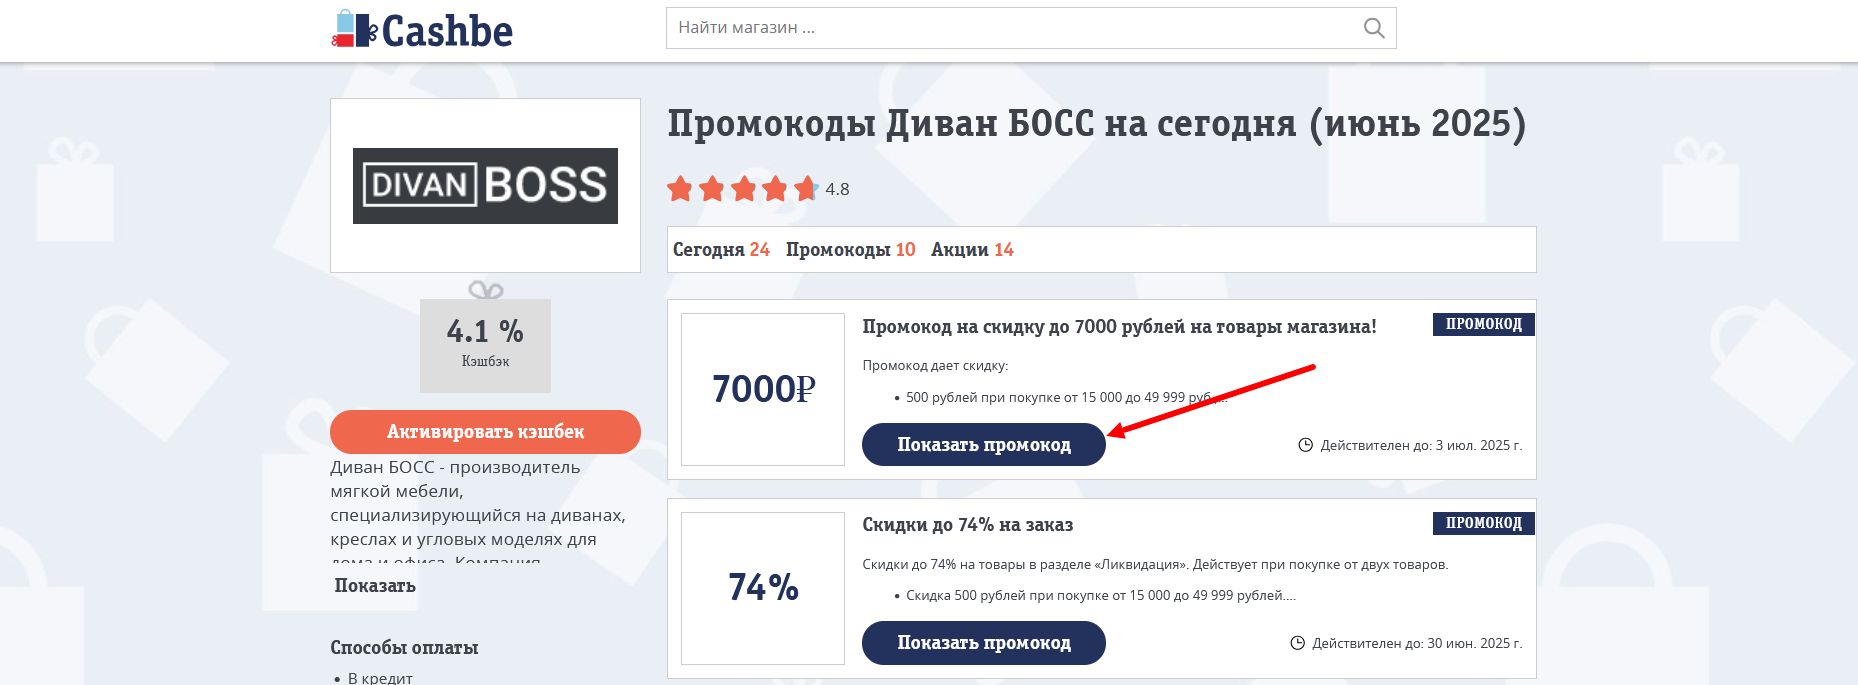Open 'Скидки до 74% на заказ' title
The image size is (1858, 685).
click(967, 525)
